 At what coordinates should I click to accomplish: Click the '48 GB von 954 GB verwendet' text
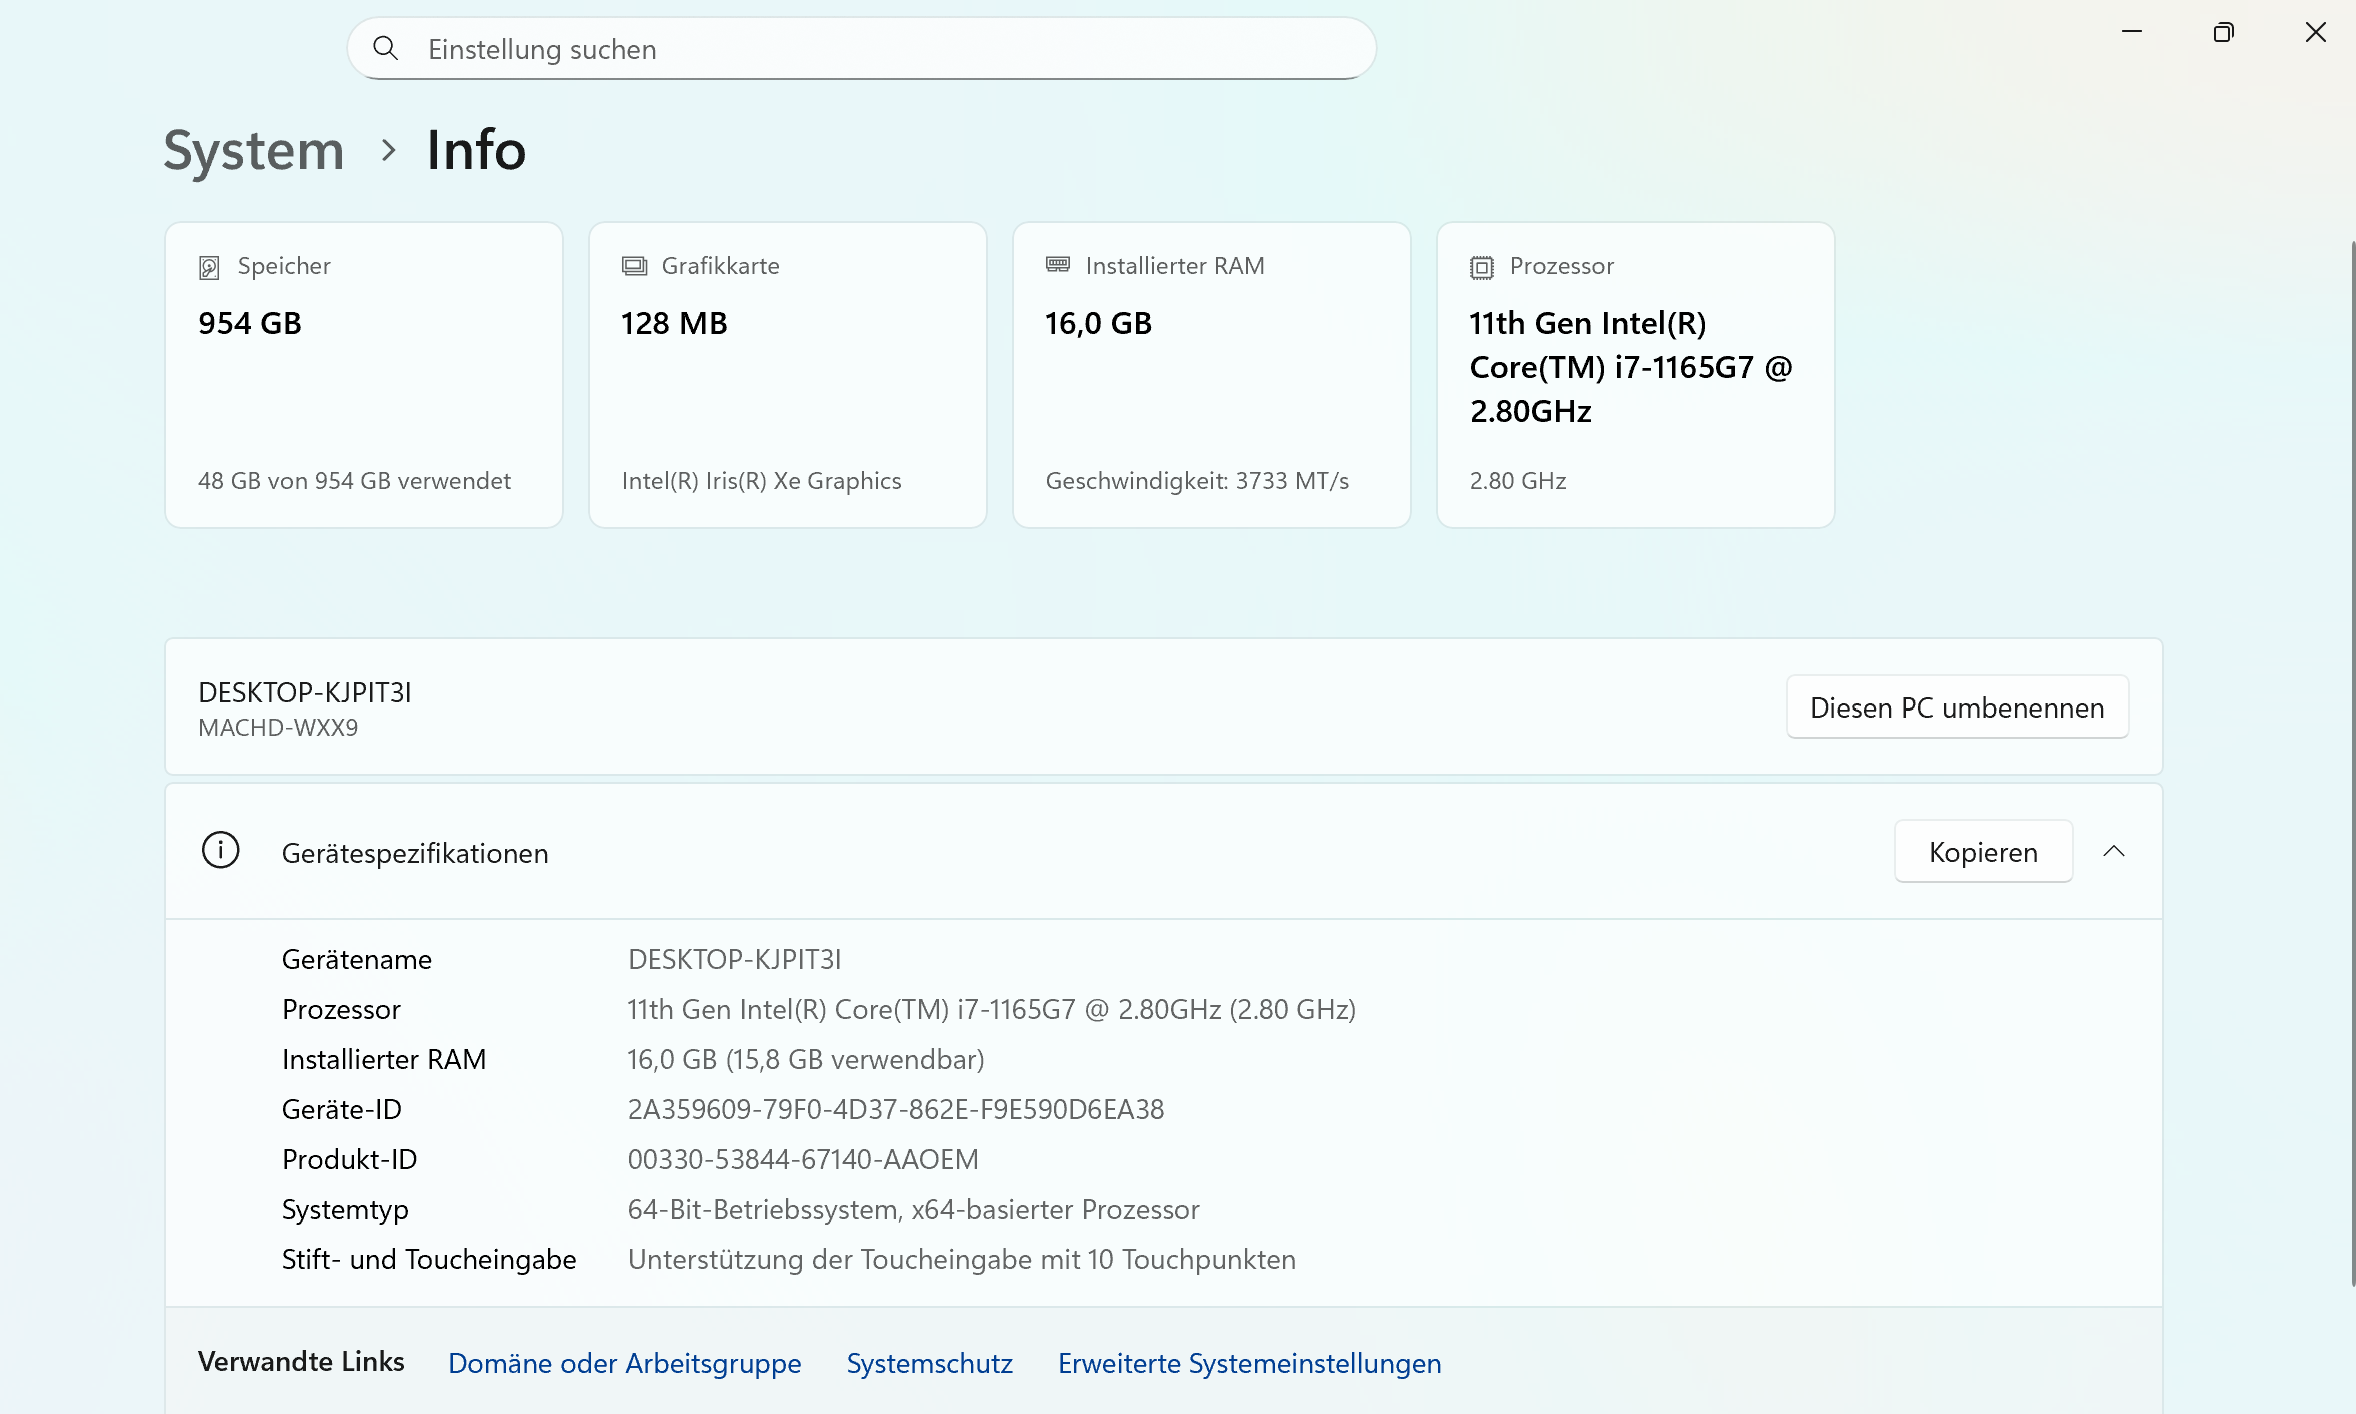click(x=354, y=481)
